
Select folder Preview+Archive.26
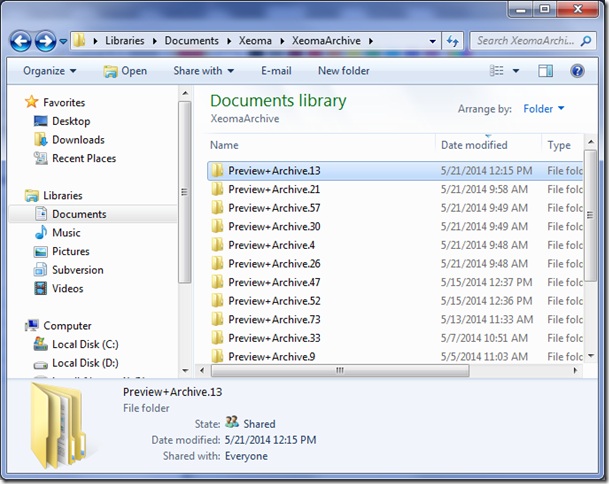point(395,264)
